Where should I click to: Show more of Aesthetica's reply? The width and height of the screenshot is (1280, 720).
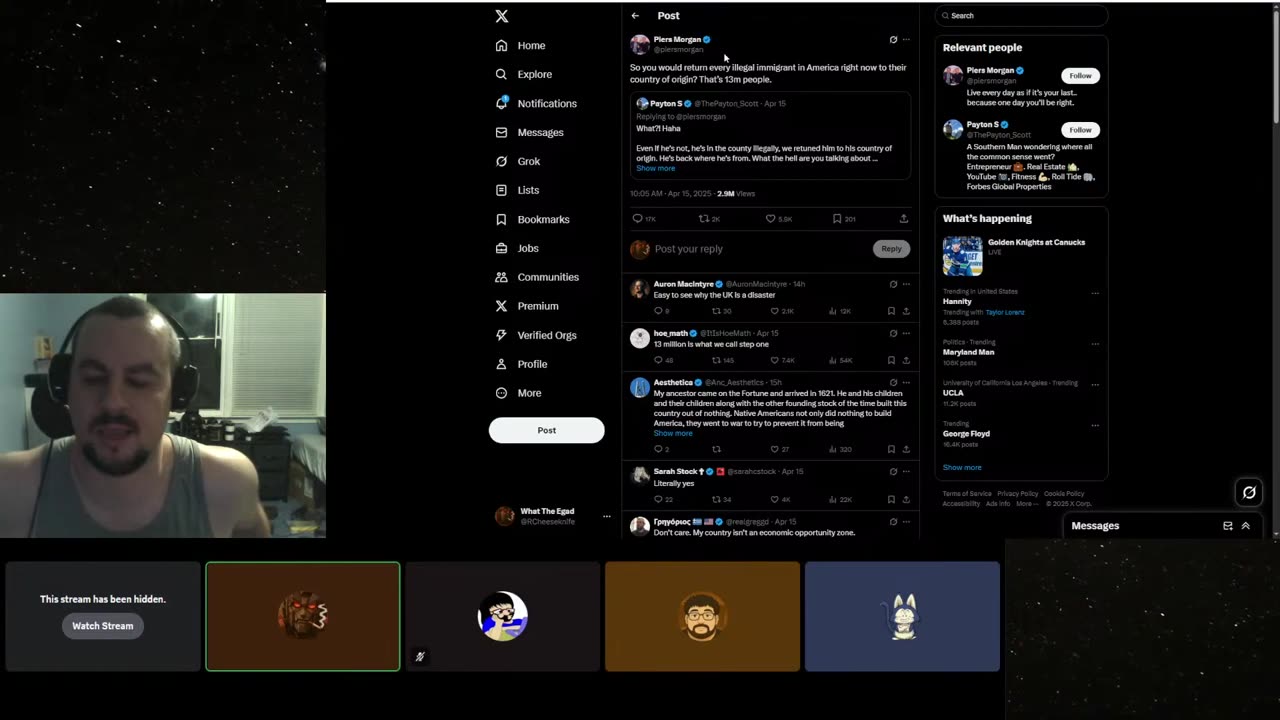[673, 433]
